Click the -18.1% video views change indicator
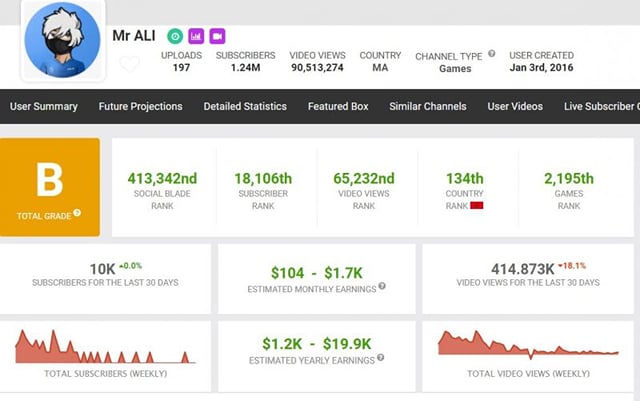The image size is (640, 401). [572, 266]
